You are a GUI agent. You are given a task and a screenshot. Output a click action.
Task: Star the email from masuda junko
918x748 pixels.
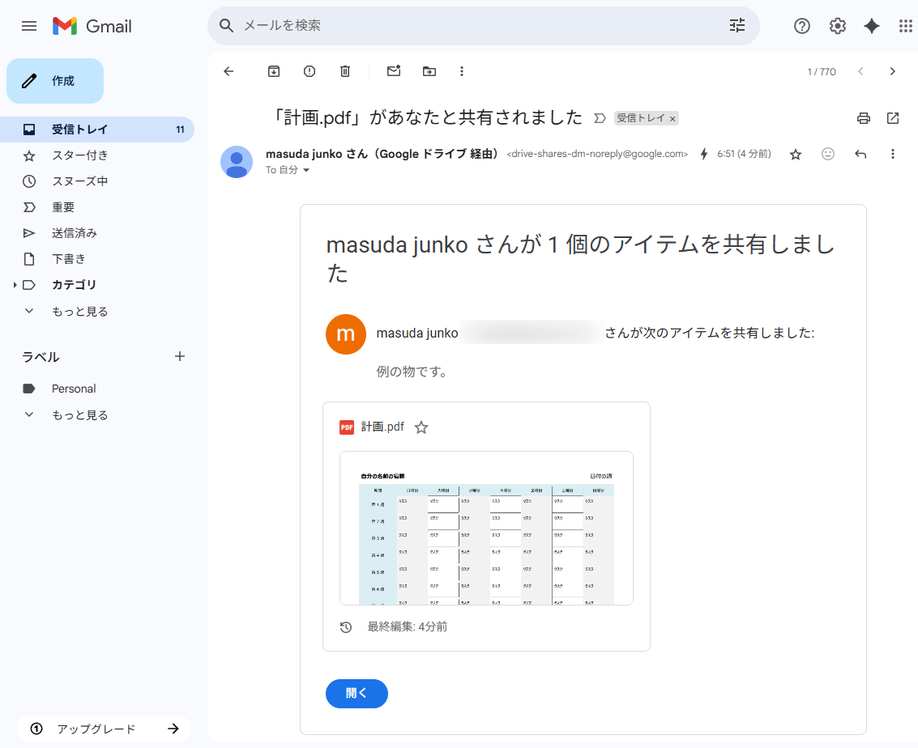795,154
